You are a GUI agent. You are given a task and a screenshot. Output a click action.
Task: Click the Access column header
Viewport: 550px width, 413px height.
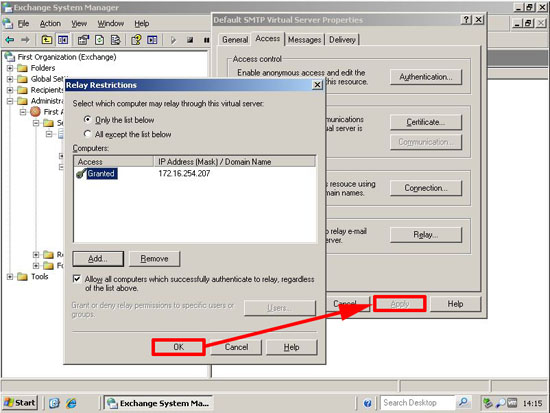pyautogui.click(x=114, y=162)
